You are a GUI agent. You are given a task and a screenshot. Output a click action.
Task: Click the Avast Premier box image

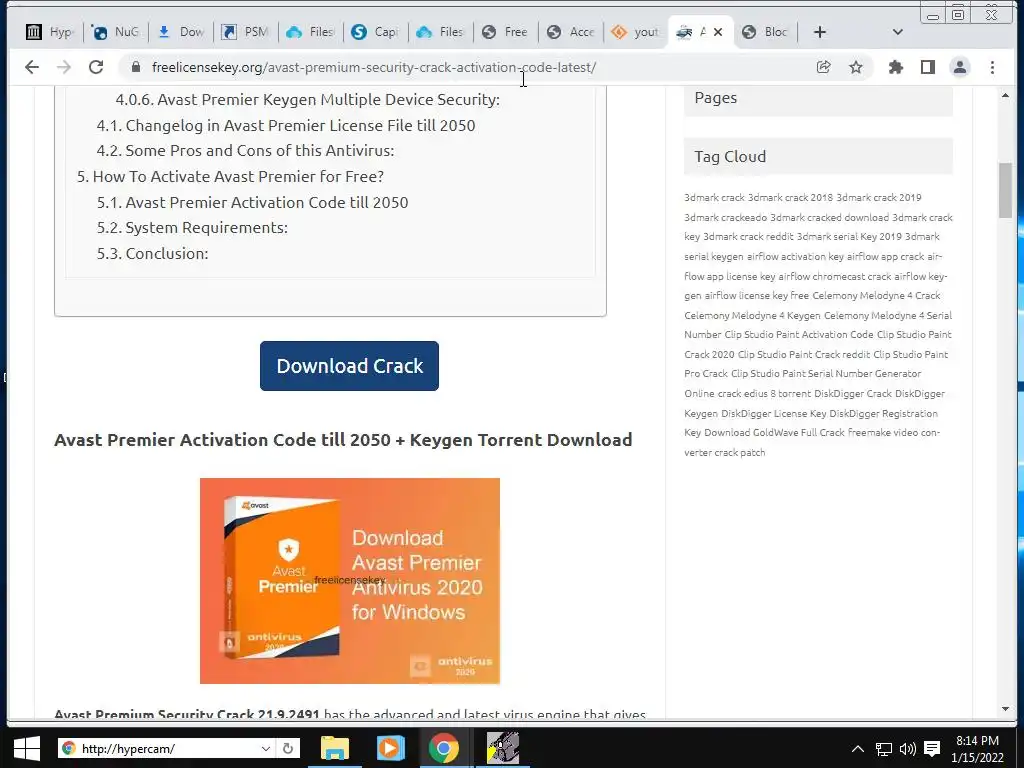coord(350,581)
